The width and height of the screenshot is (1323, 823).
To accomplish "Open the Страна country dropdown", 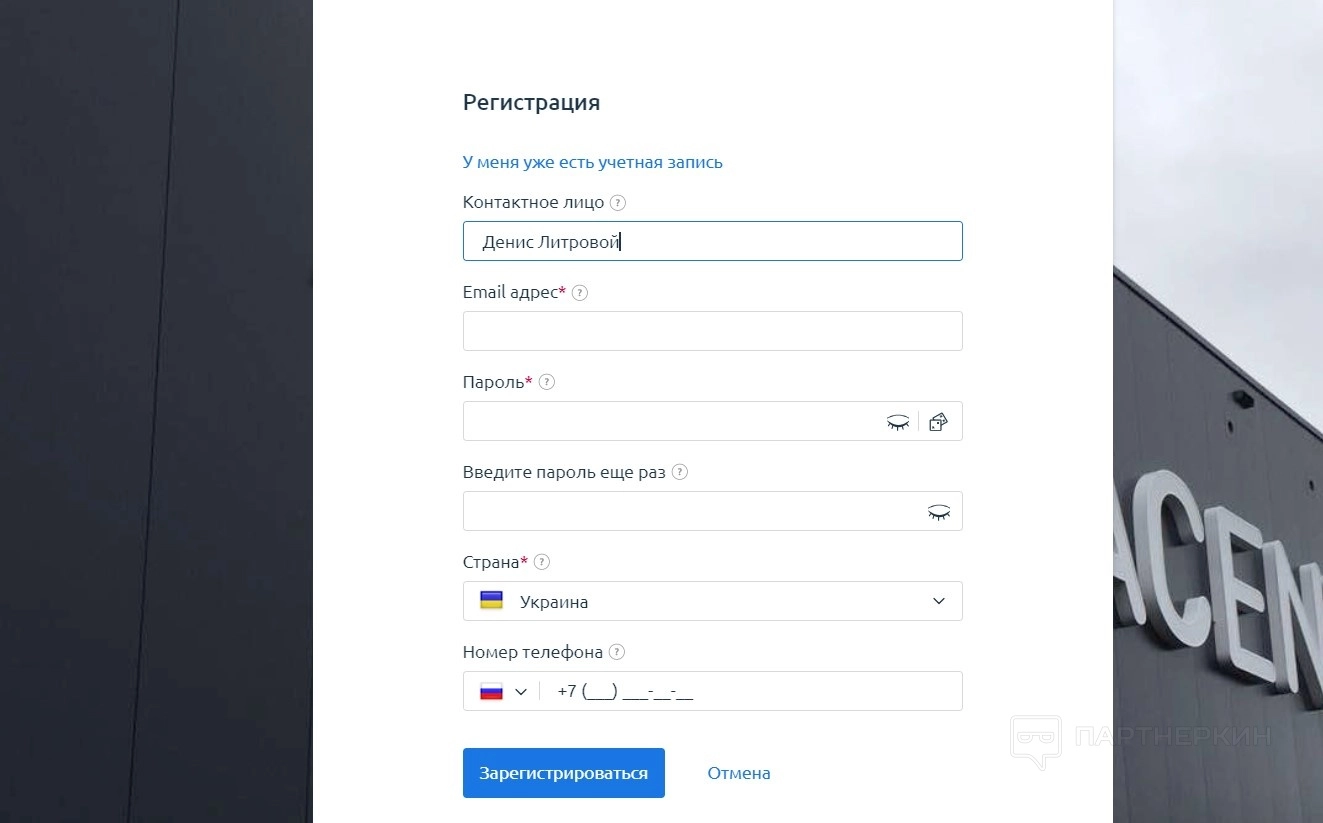I will click(x=712, y=601).
